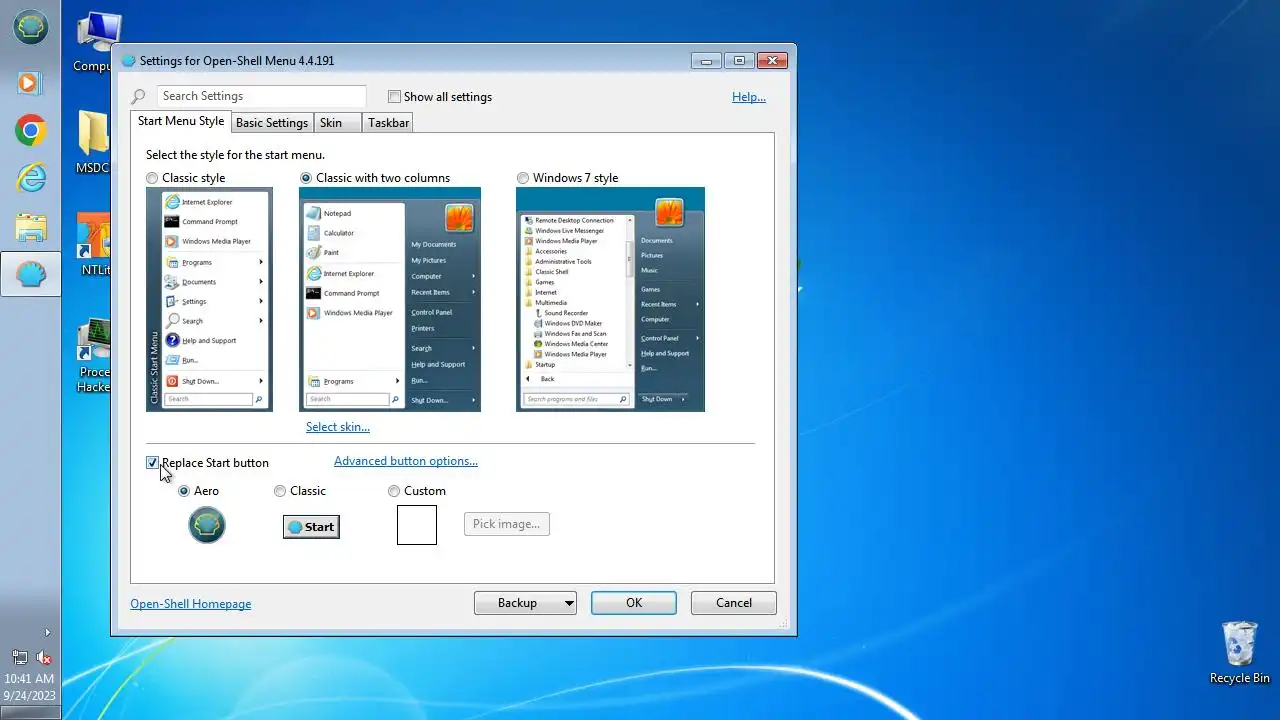Image resolution: width=1280 pixels, height=720 pixels.
Task: Click the empty Custom button image box
Action: (417, 525)
